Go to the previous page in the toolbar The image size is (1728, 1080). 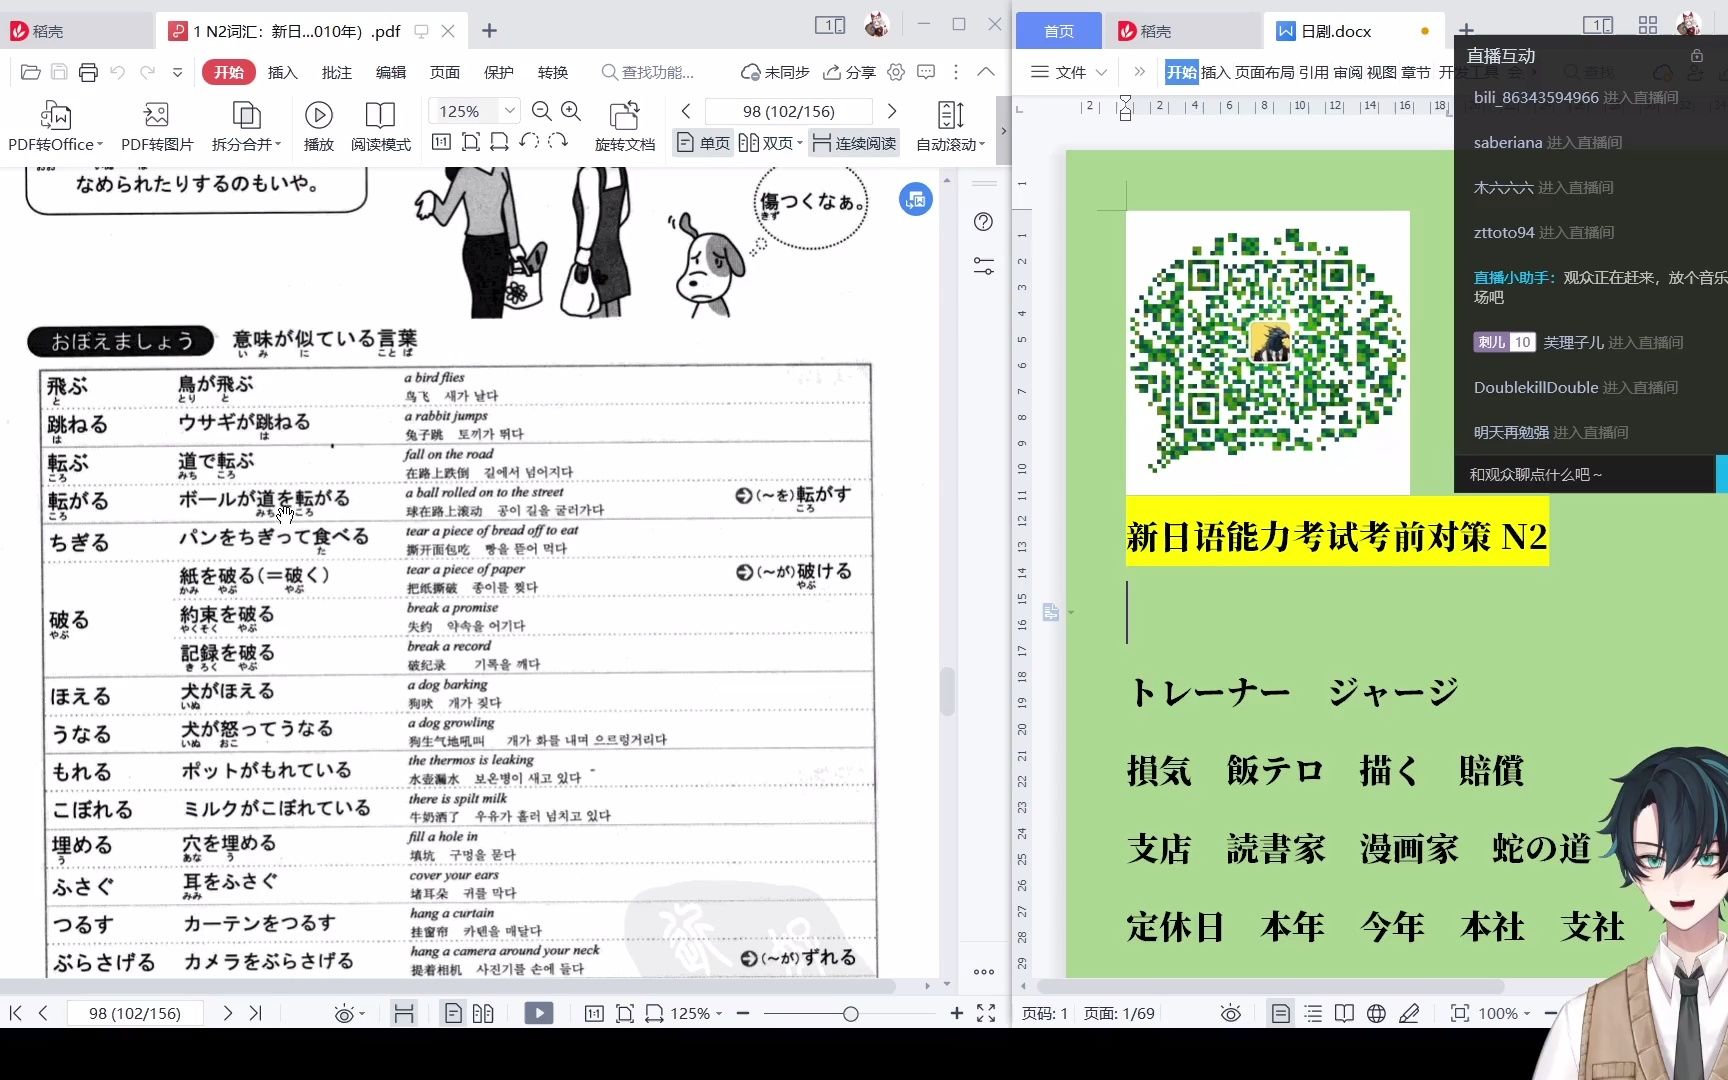(686, 111)
